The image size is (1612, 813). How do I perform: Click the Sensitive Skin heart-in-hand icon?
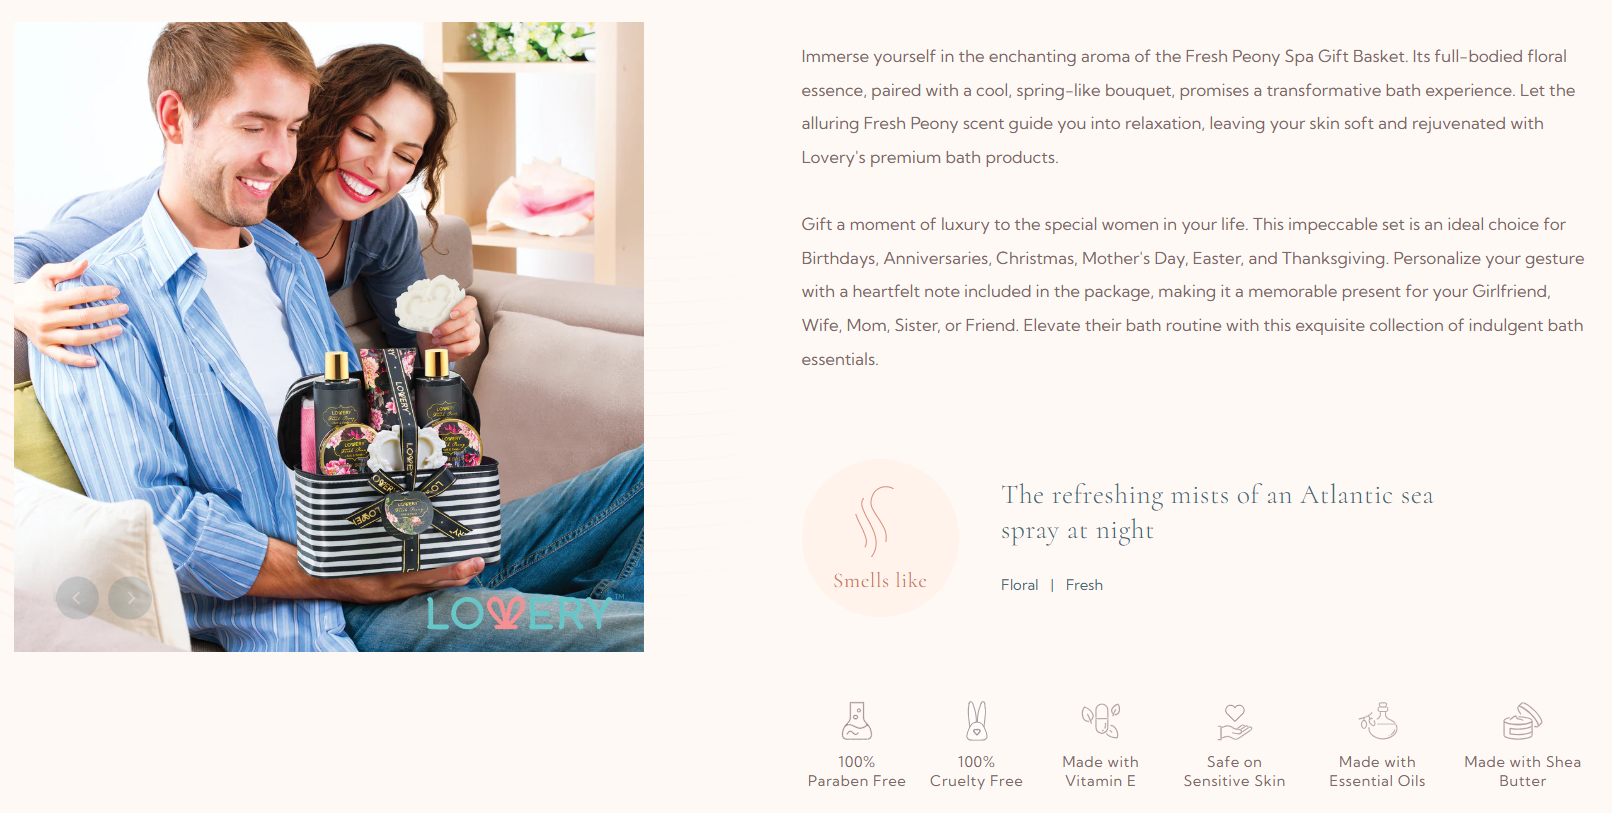1235,721
